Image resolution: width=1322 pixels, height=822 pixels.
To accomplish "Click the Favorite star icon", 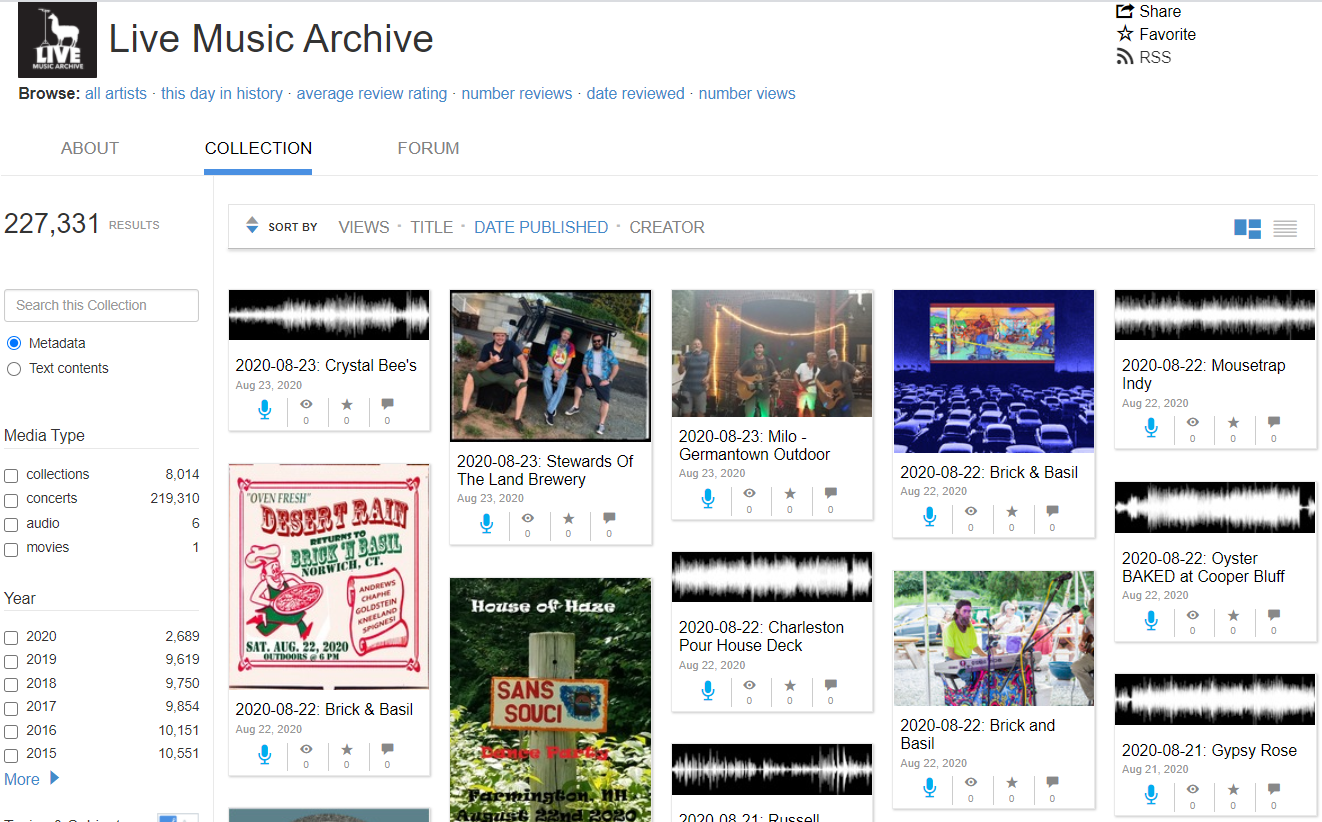I will pyautogui.click(x=1125, y=34).
